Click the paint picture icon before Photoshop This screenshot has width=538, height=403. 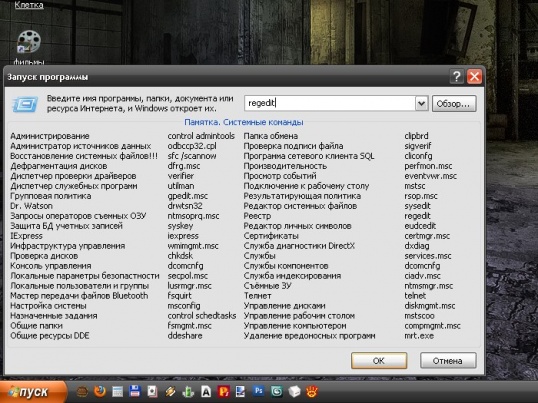pyautogui.click(x=241, y=391)
